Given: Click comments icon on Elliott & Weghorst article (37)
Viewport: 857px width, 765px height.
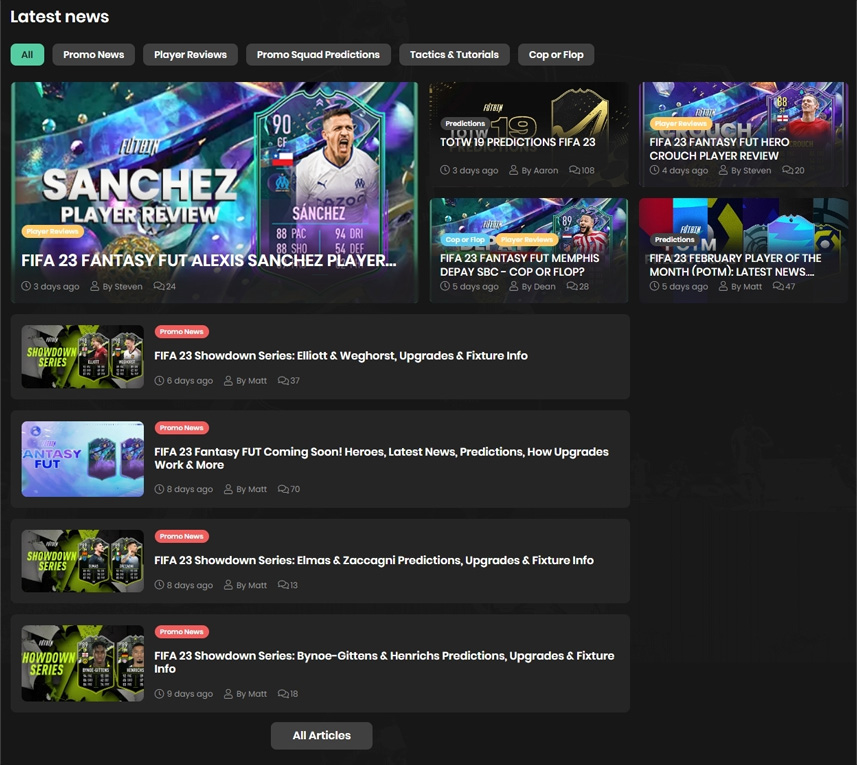Looking at the screenshot, I should tap(283, 380).
